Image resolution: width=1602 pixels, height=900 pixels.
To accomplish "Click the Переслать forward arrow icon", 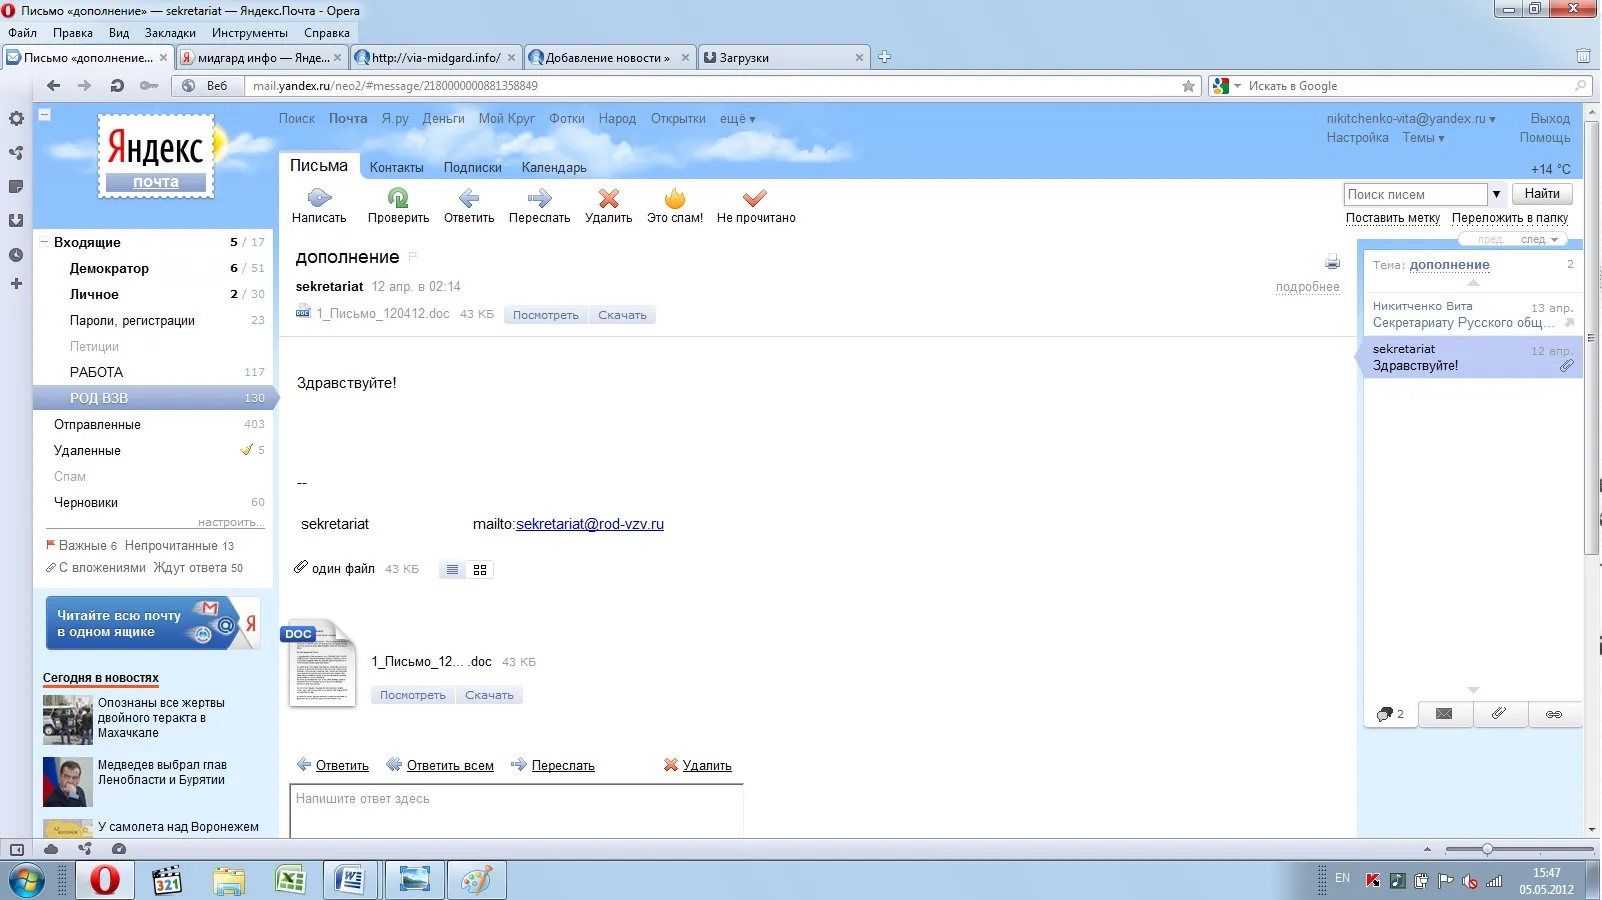I will tap(539, 198).
